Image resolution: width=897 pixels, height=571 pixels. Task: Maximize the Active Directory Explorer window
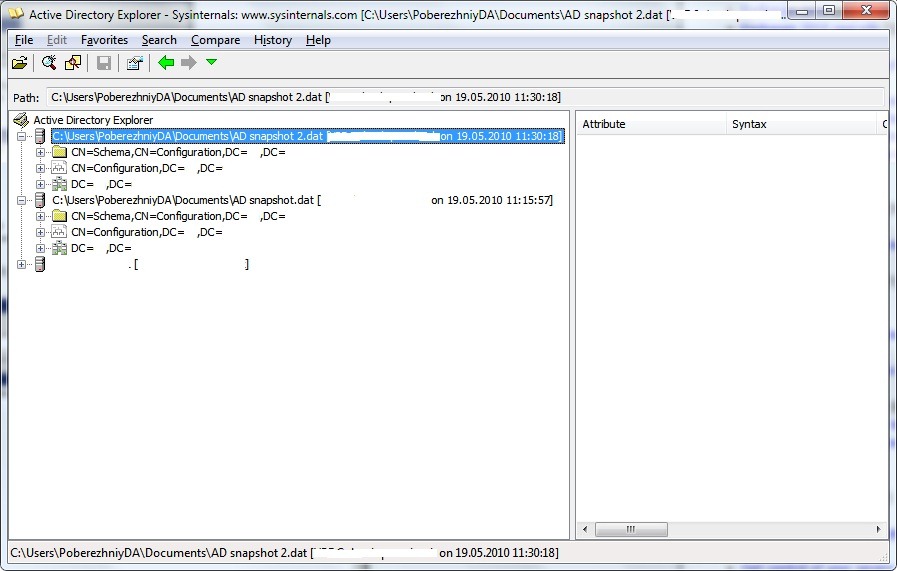point(828,11)
